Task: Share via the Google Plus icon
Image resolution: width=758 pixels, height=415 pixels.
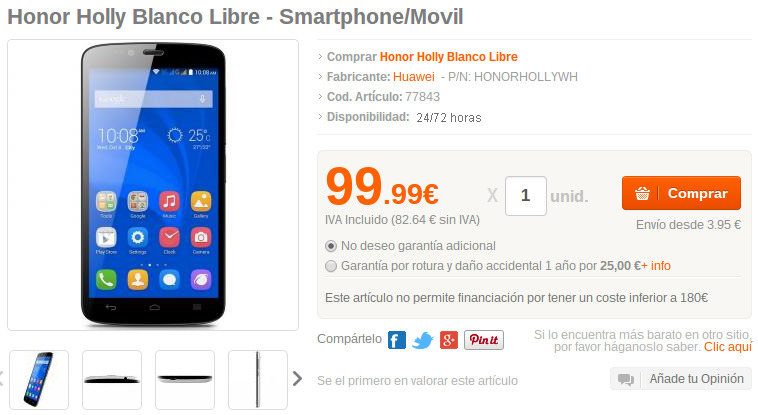Action: tap(449, 340)
